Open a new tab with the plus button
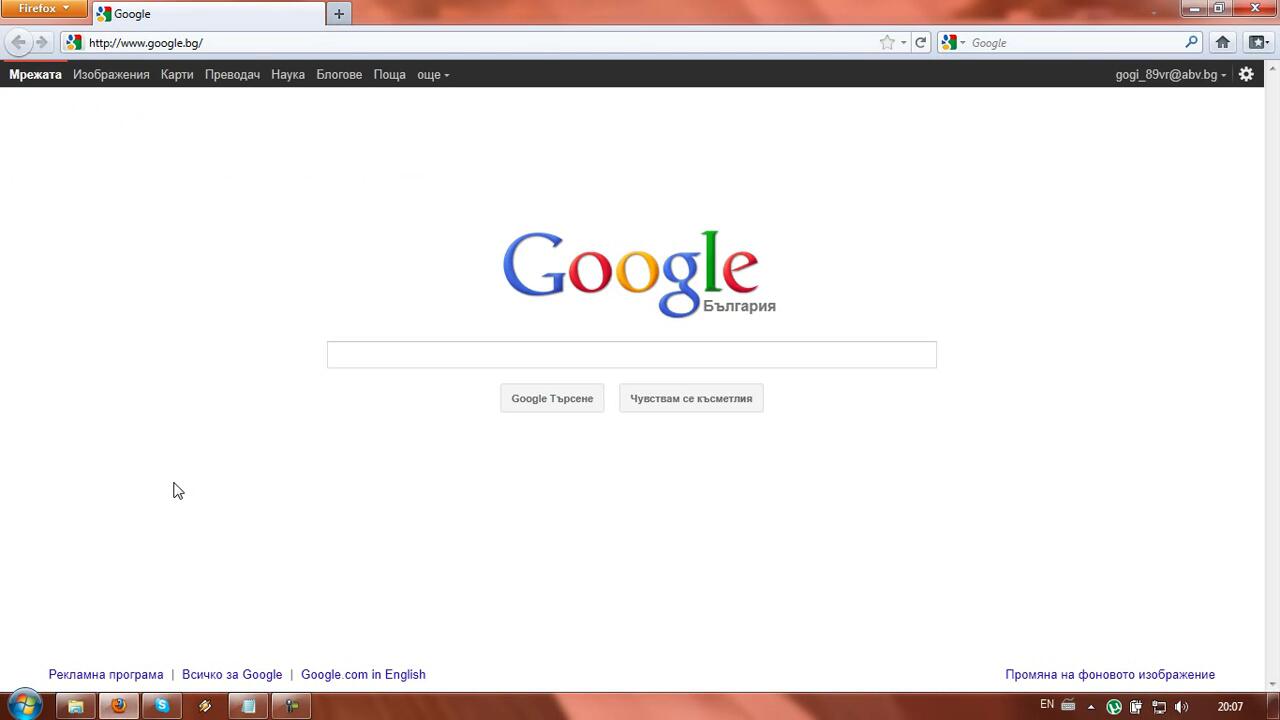 [x=339, y=14]
